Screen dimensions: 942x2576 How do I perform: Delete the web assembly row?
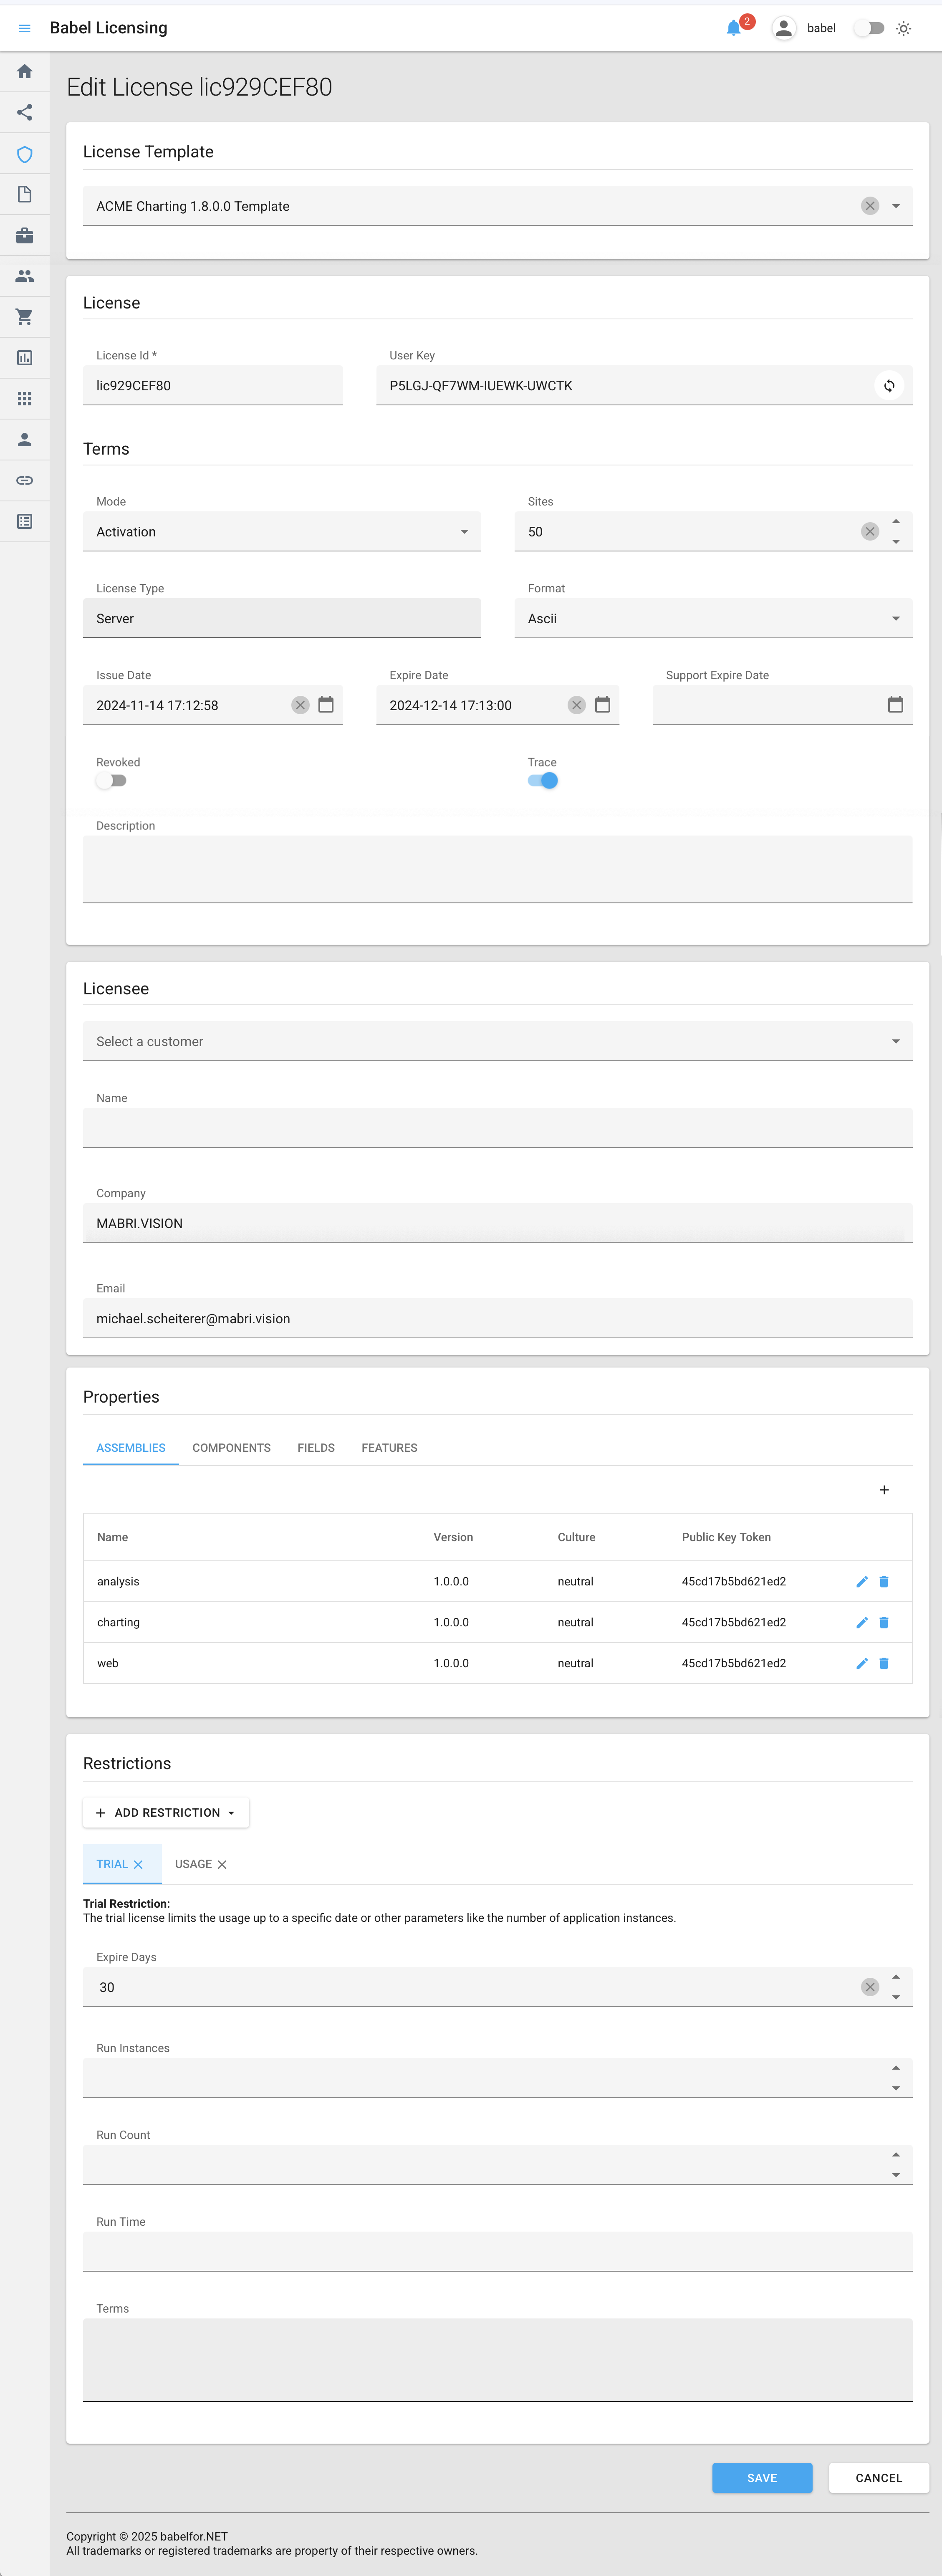coord(884,1663)
